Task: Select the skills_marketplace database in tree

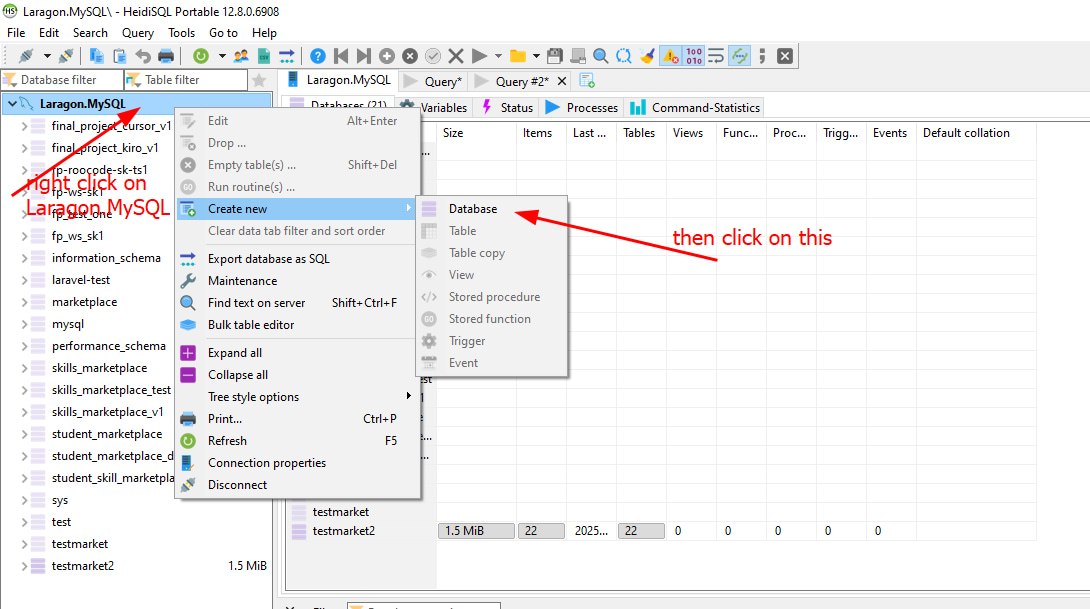Action: click(99, 368)
